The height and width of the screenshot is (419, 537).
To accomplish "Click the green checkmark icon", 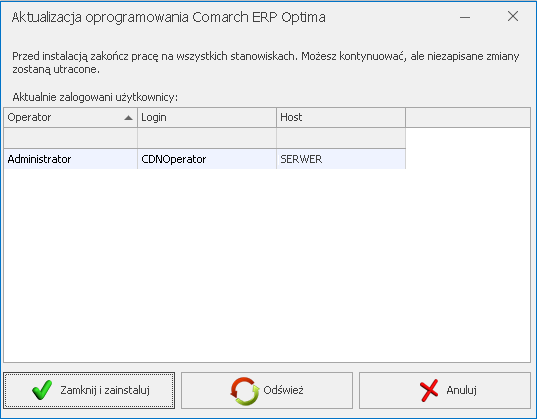I will (x=42, y=390).
